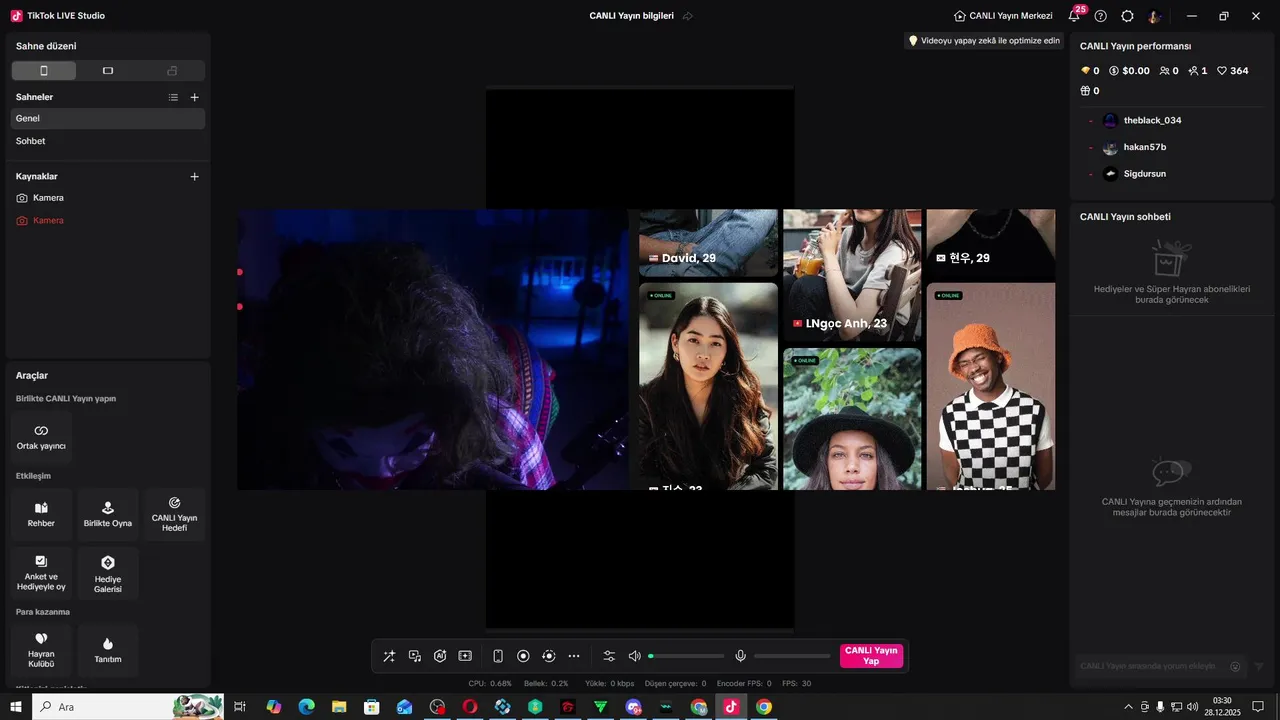The height and width of the screenshot is (720, 1280).
Task: Click the David, 29 profile card
Action: pos(708,242)
